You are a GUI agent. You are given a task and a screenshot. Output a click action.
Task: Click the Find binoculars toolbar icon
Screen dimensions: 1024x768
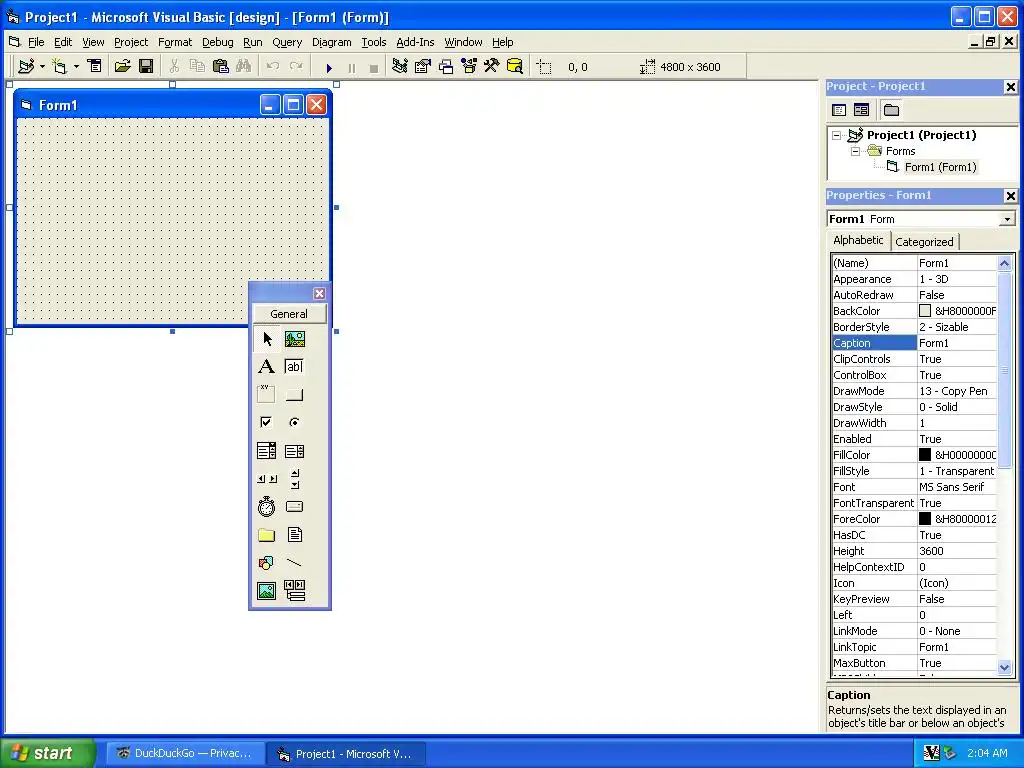coord(244,66)
